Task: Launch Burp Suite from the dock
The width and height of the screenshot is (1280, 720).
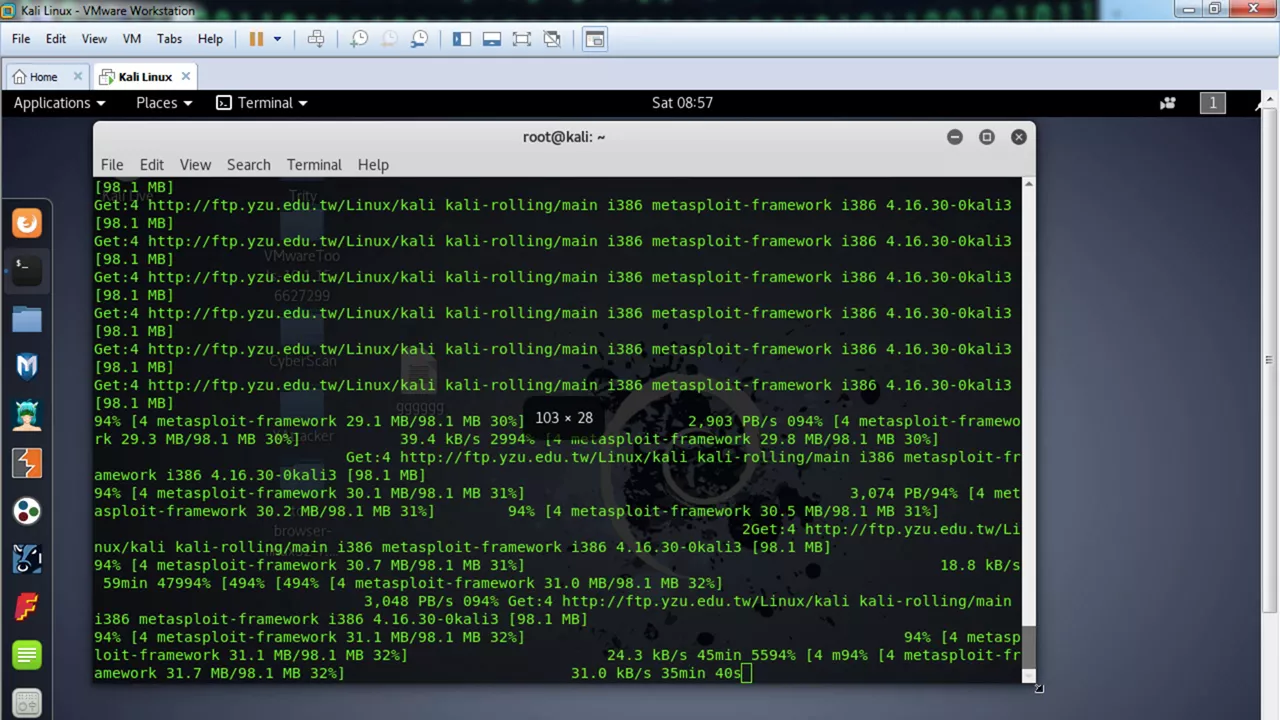Action: tap(27, 463)
